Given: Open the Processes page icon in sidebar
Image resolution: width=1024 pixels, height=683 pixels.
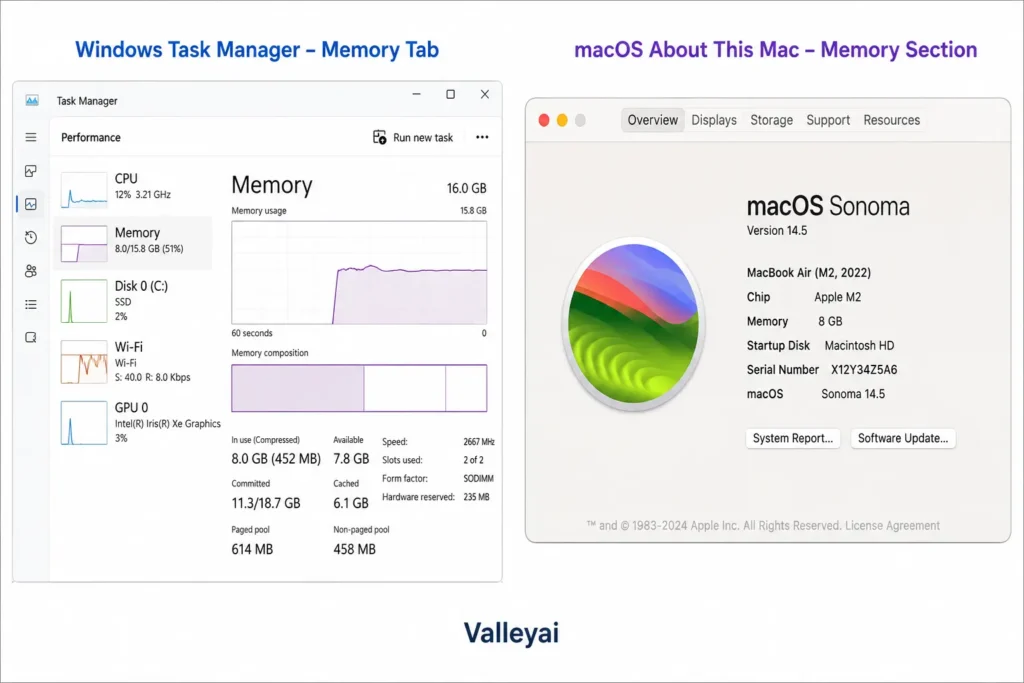Looking at the screenshot, I should click(31, 170).
